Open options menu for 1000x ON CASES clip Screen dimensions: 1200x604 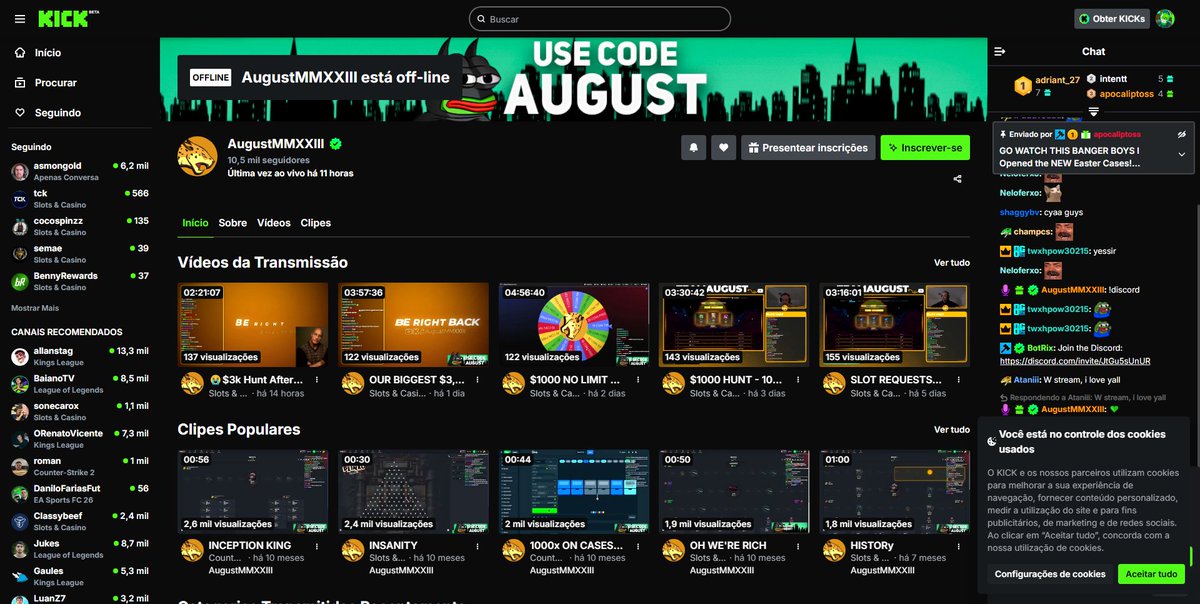[x=638, y=546]
